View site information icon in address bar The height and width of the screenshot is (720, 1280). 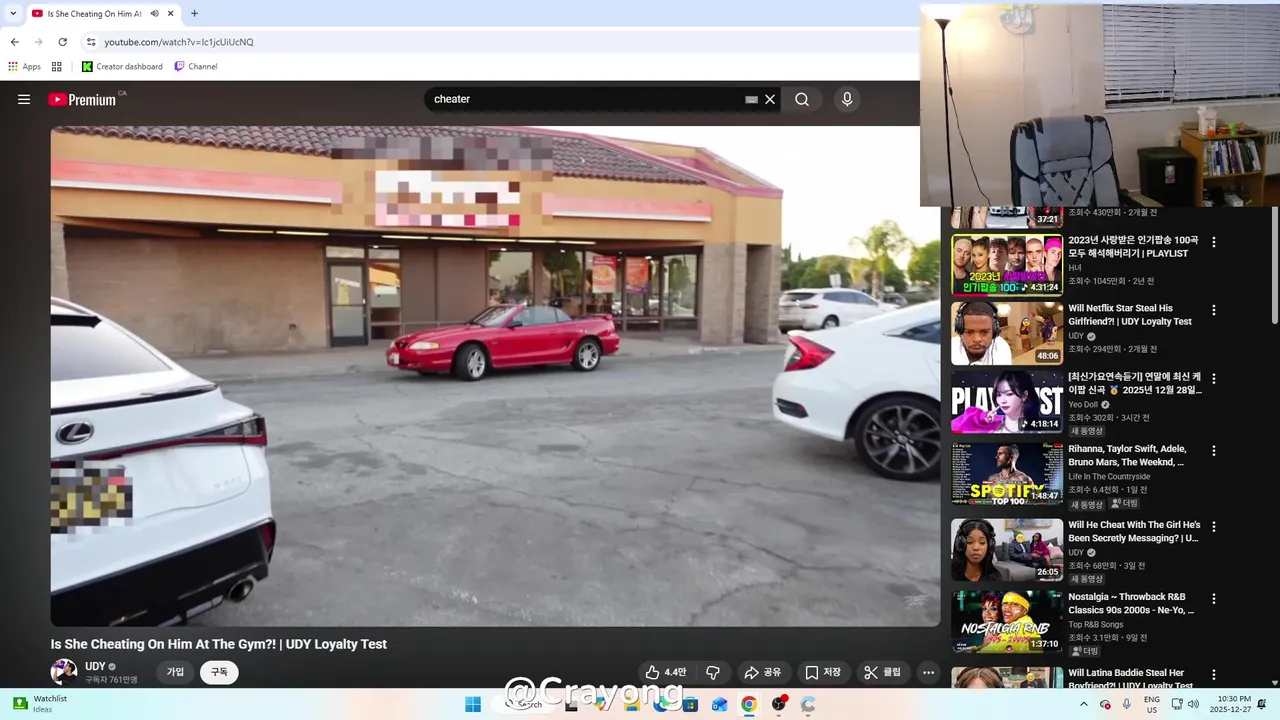91,42
